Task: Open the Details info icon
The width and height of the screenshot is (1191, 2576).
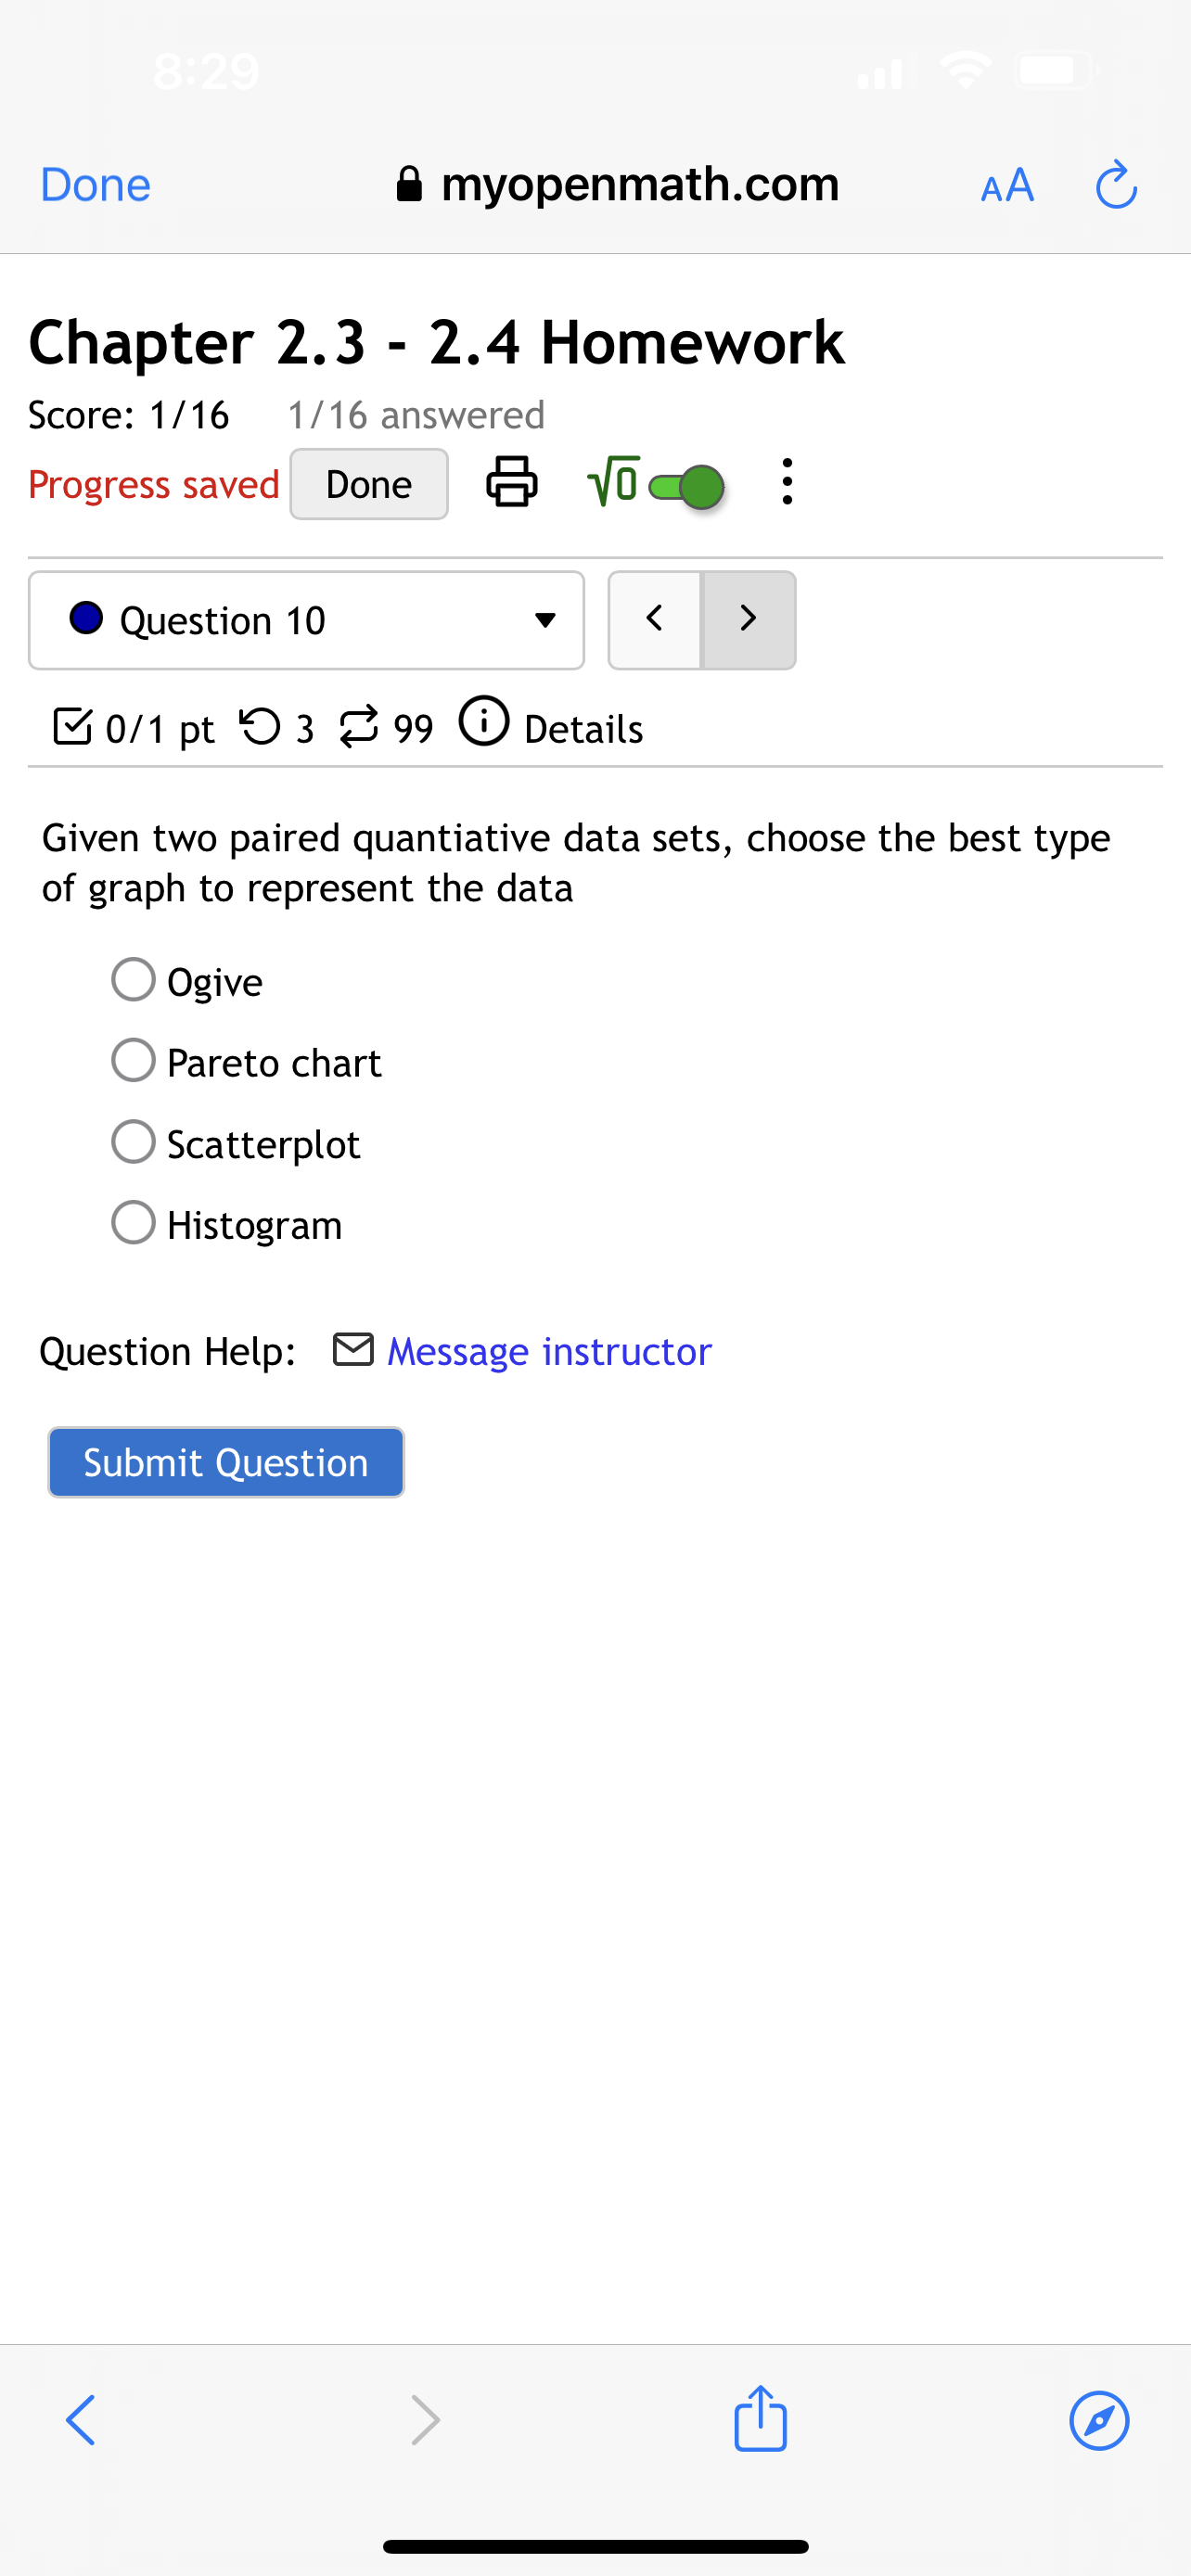Action: point(484,725)
